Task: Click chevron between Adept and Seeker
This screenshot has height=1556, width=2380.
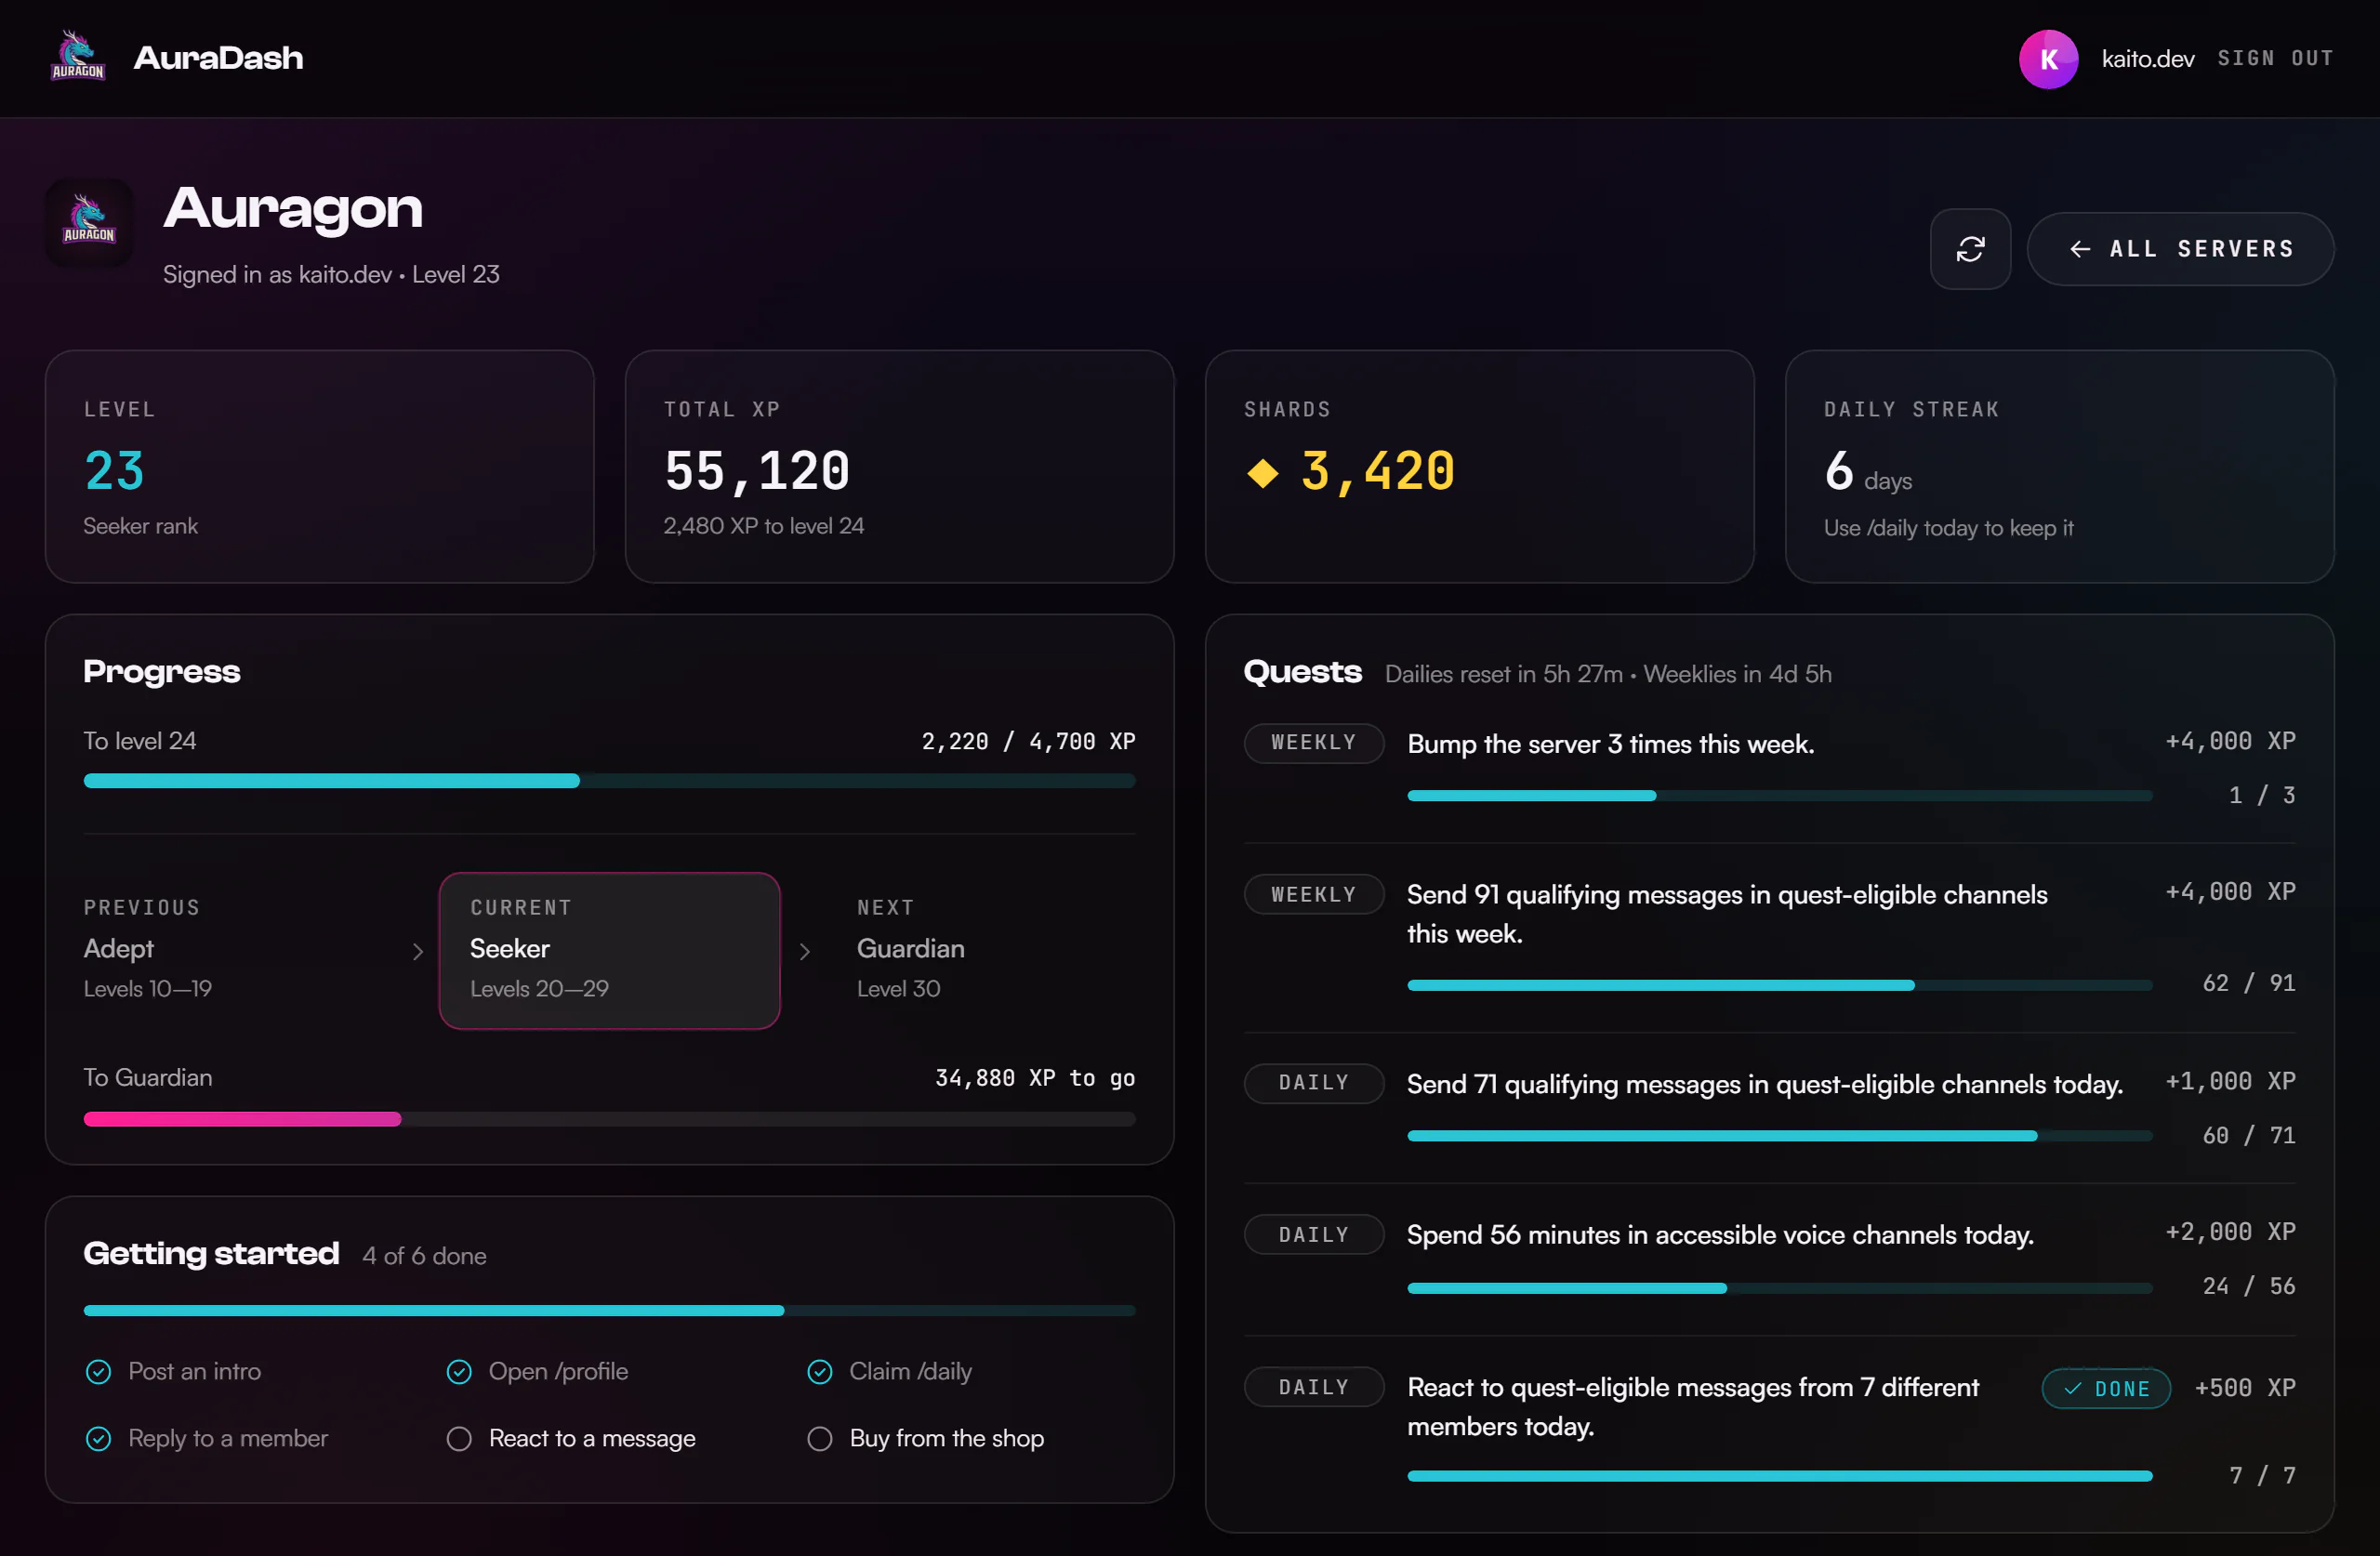Action: point(418,951)
